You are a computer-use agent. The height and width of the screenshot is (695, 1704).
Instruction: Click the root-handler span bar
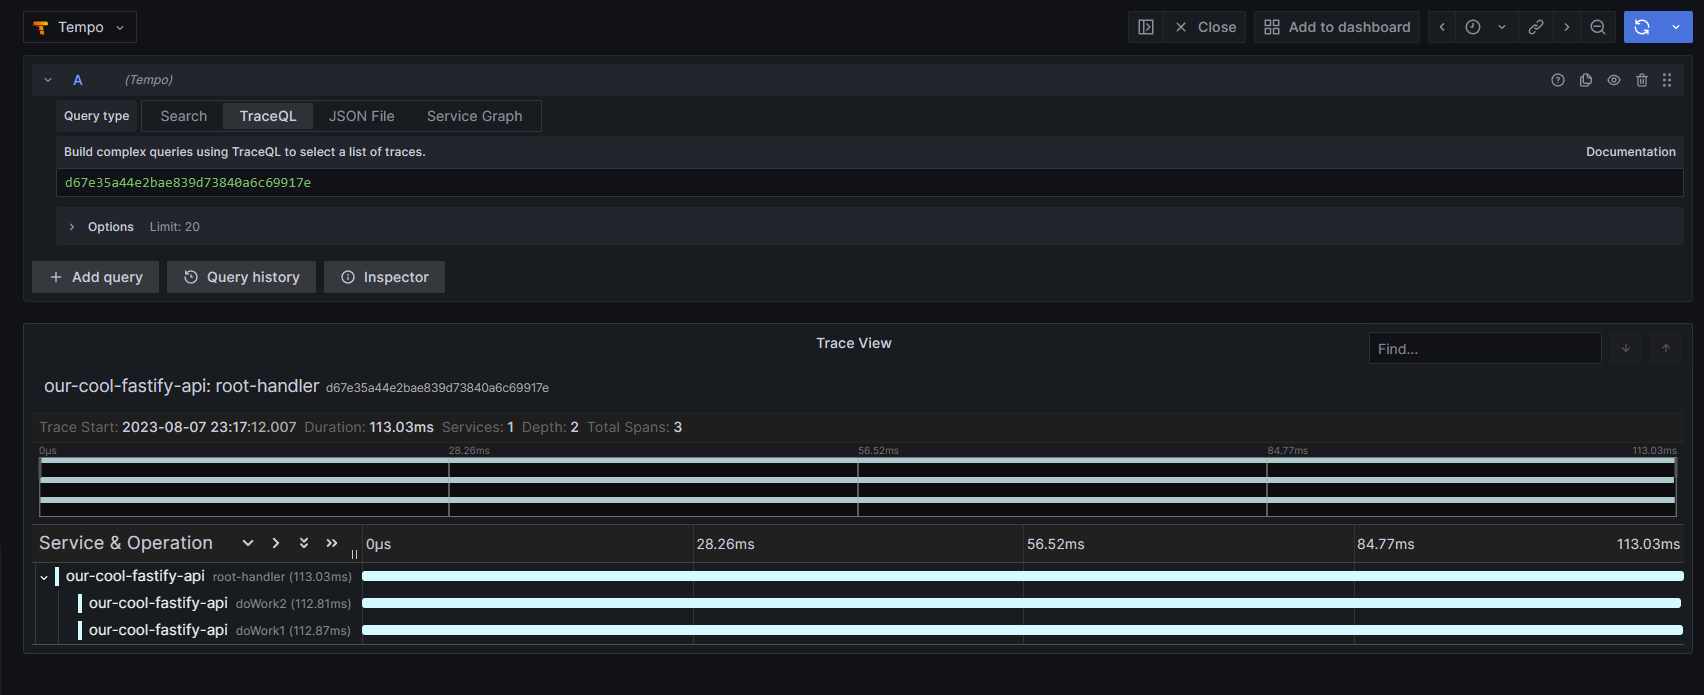tap(1023, 576)
